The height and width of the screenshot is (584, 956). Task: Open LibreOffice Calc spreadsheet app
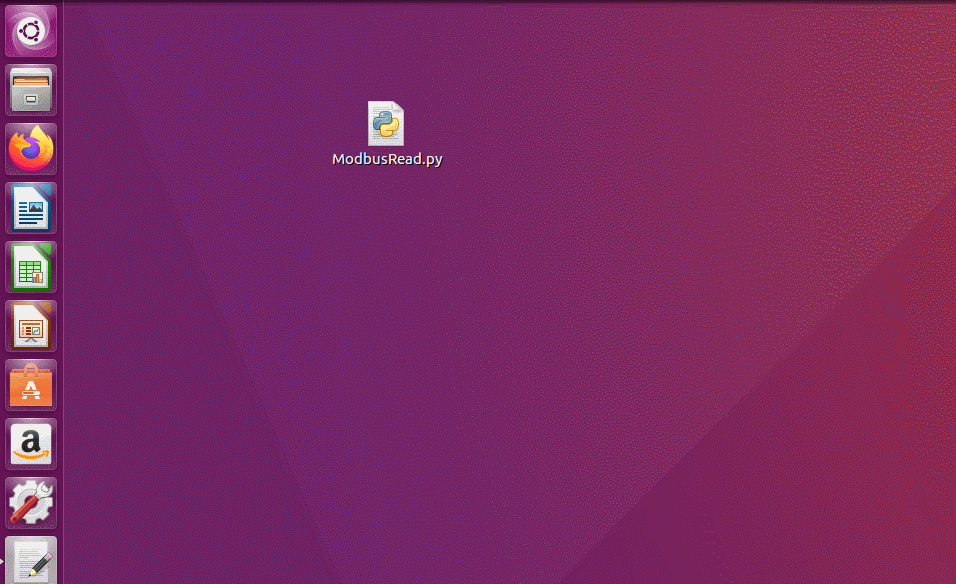(x=31, y=268)
